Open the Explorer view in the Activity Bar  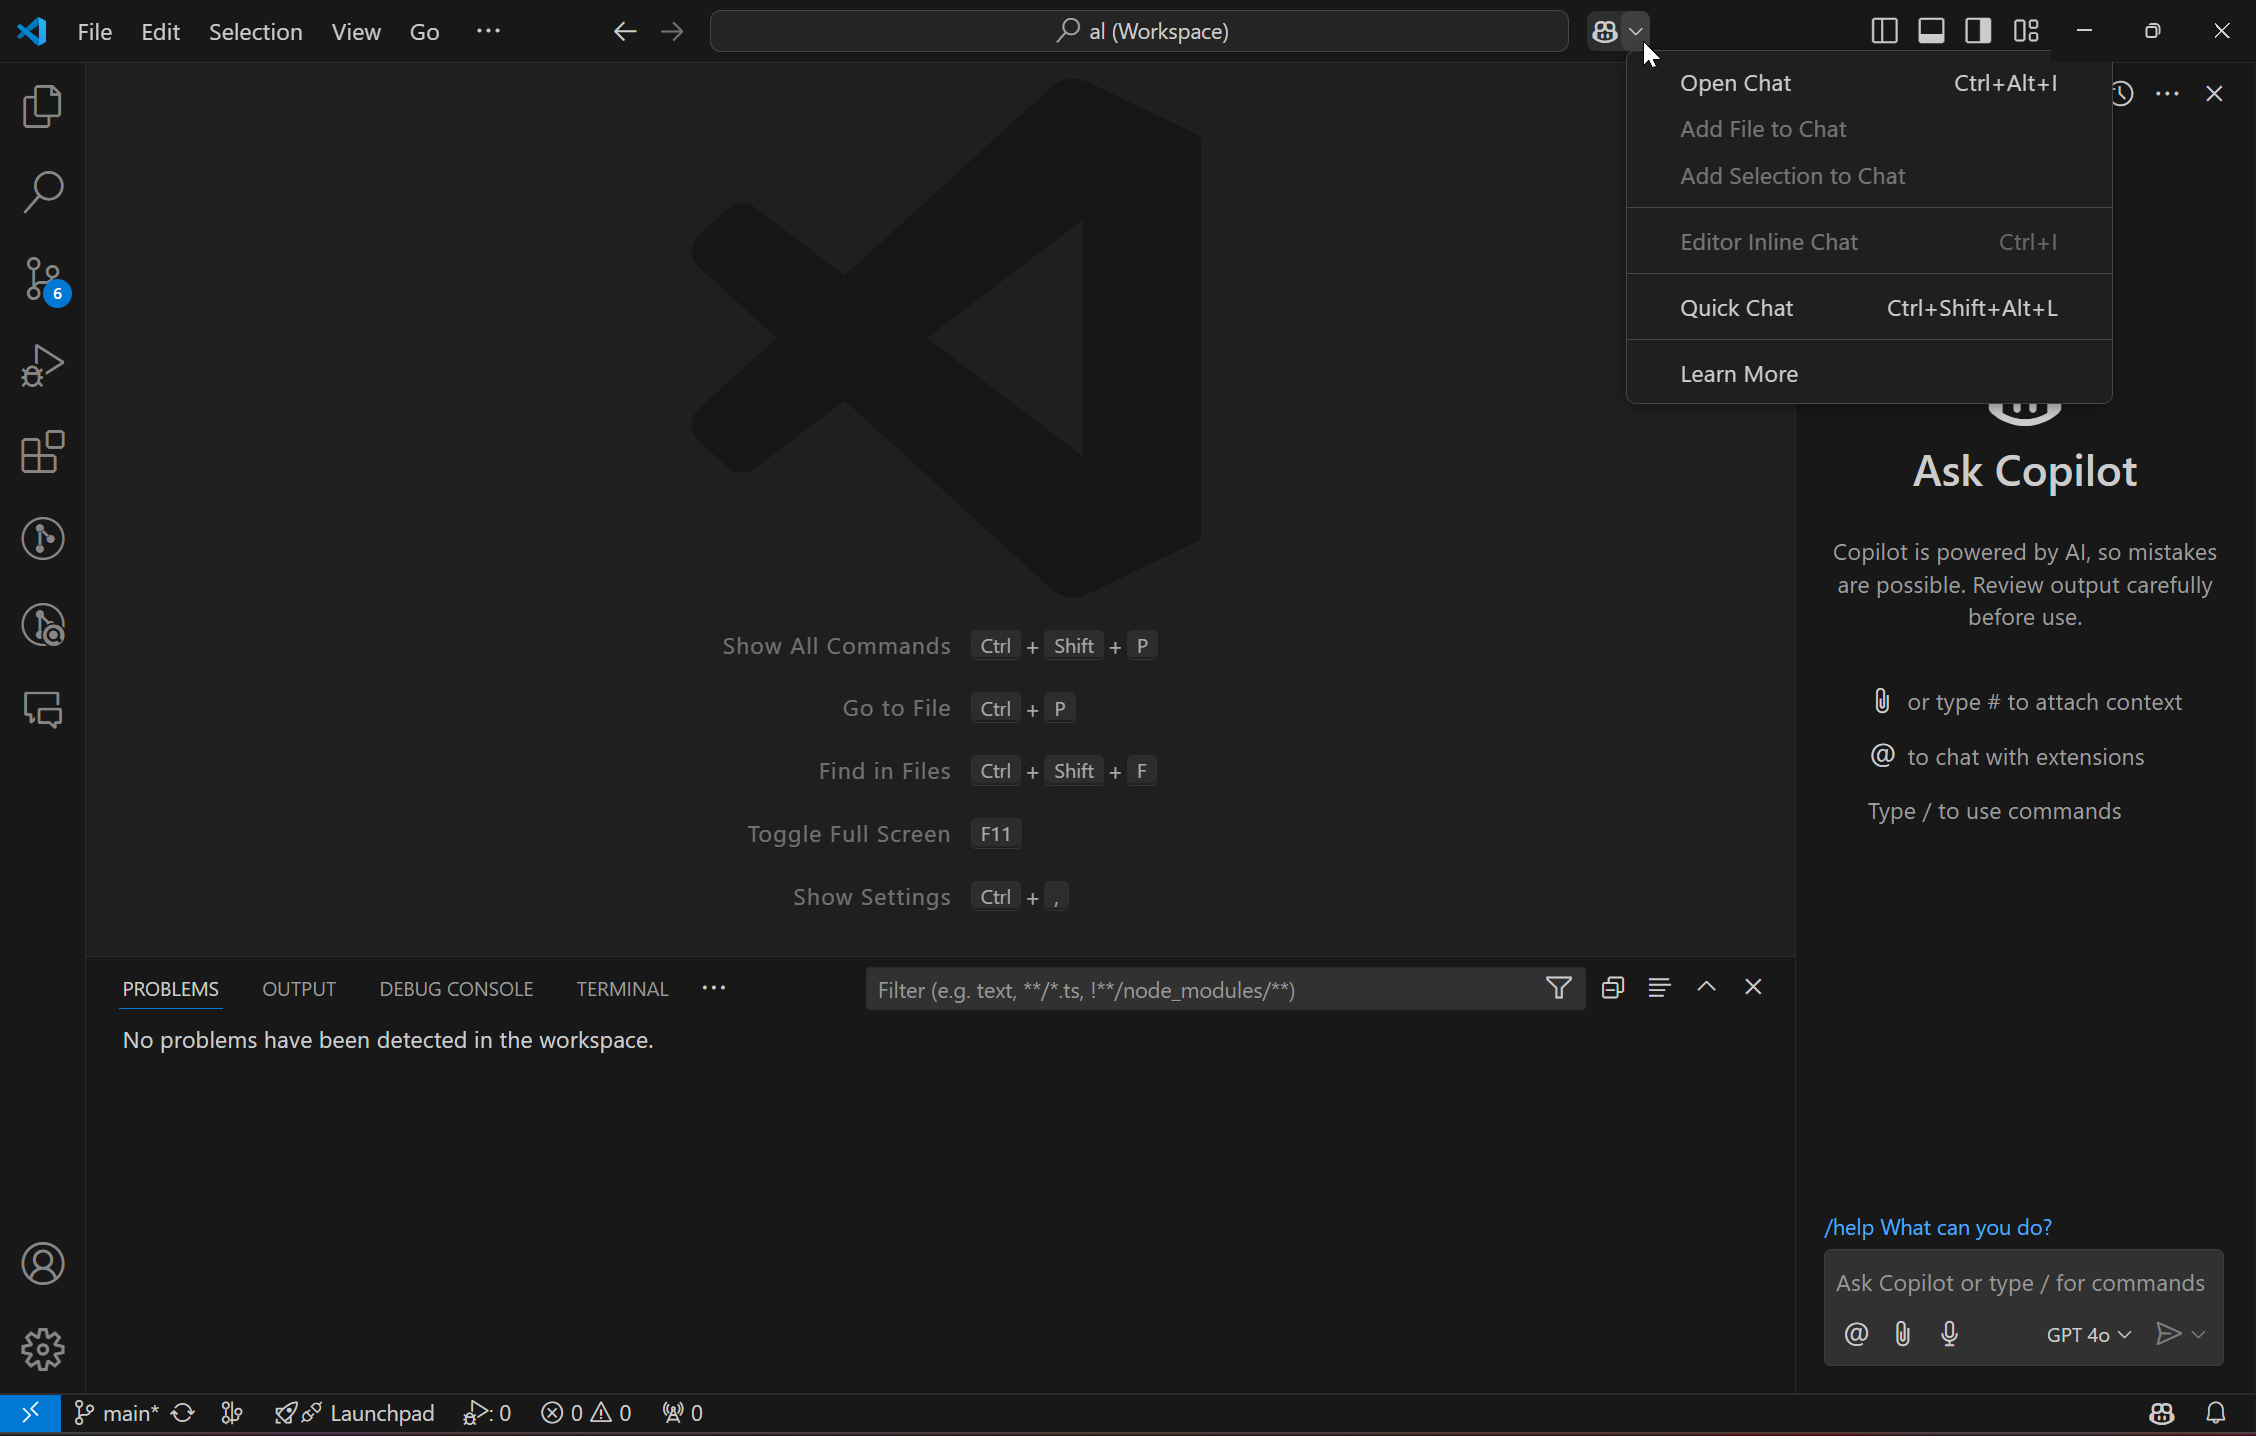42,106
